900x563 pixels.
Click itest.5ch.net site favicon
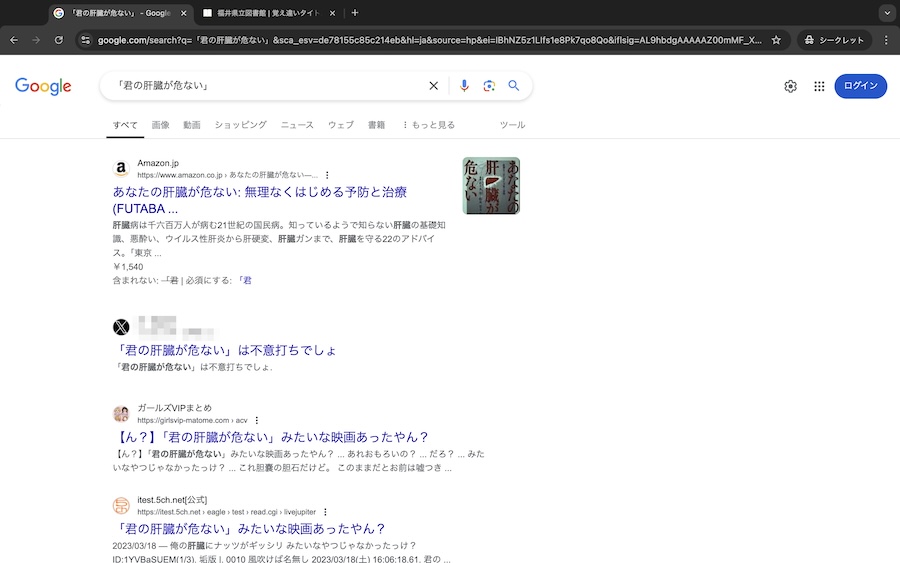click(x=121, y=506)
